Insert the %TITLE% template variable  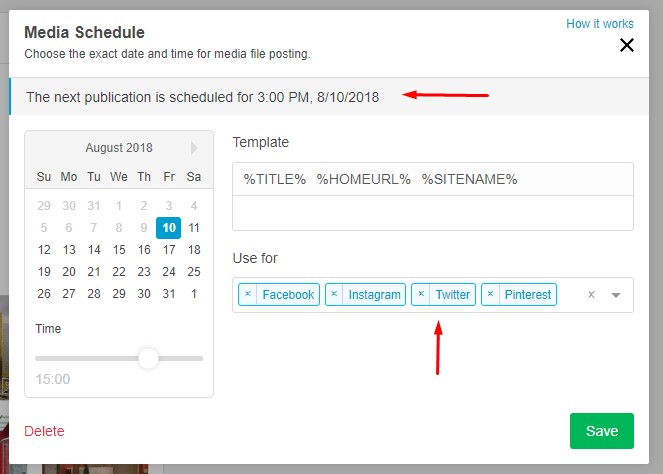coord(275,179)
